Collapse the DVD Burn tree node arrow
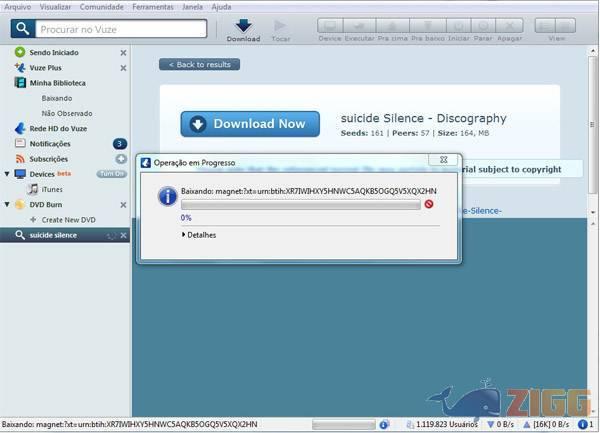This screenshot has height=433, width=600. tap(7, 205)
